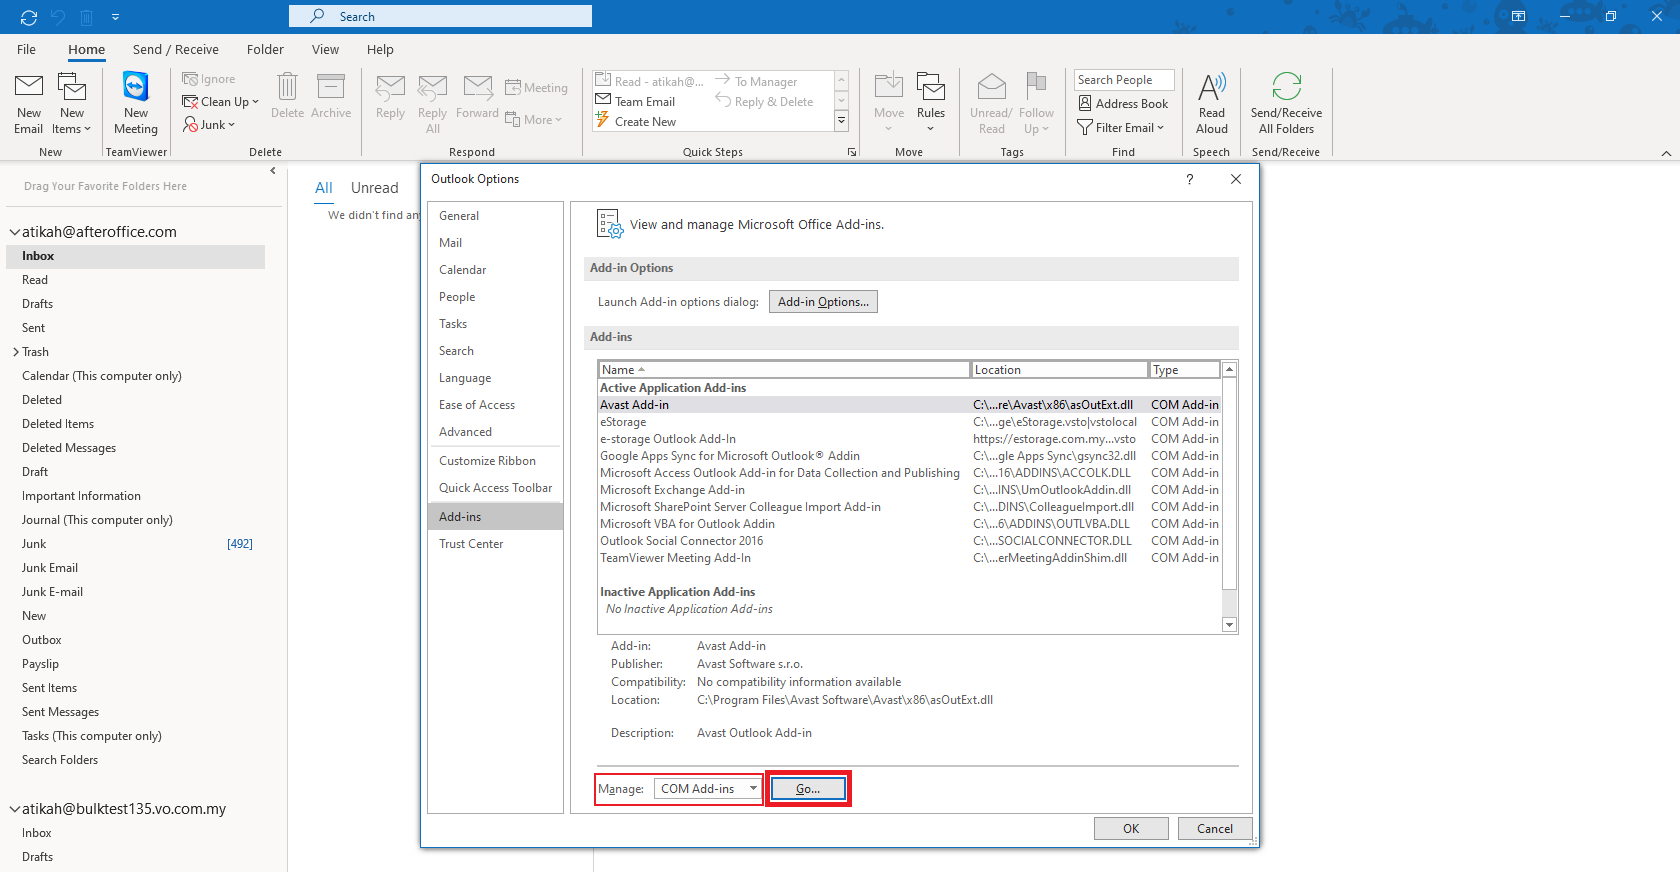Image resolution: width=1680 pixels, height=872 pixels.
Task: Open TeamViewer New Meeting icon
Action: [x=136, y=89]
